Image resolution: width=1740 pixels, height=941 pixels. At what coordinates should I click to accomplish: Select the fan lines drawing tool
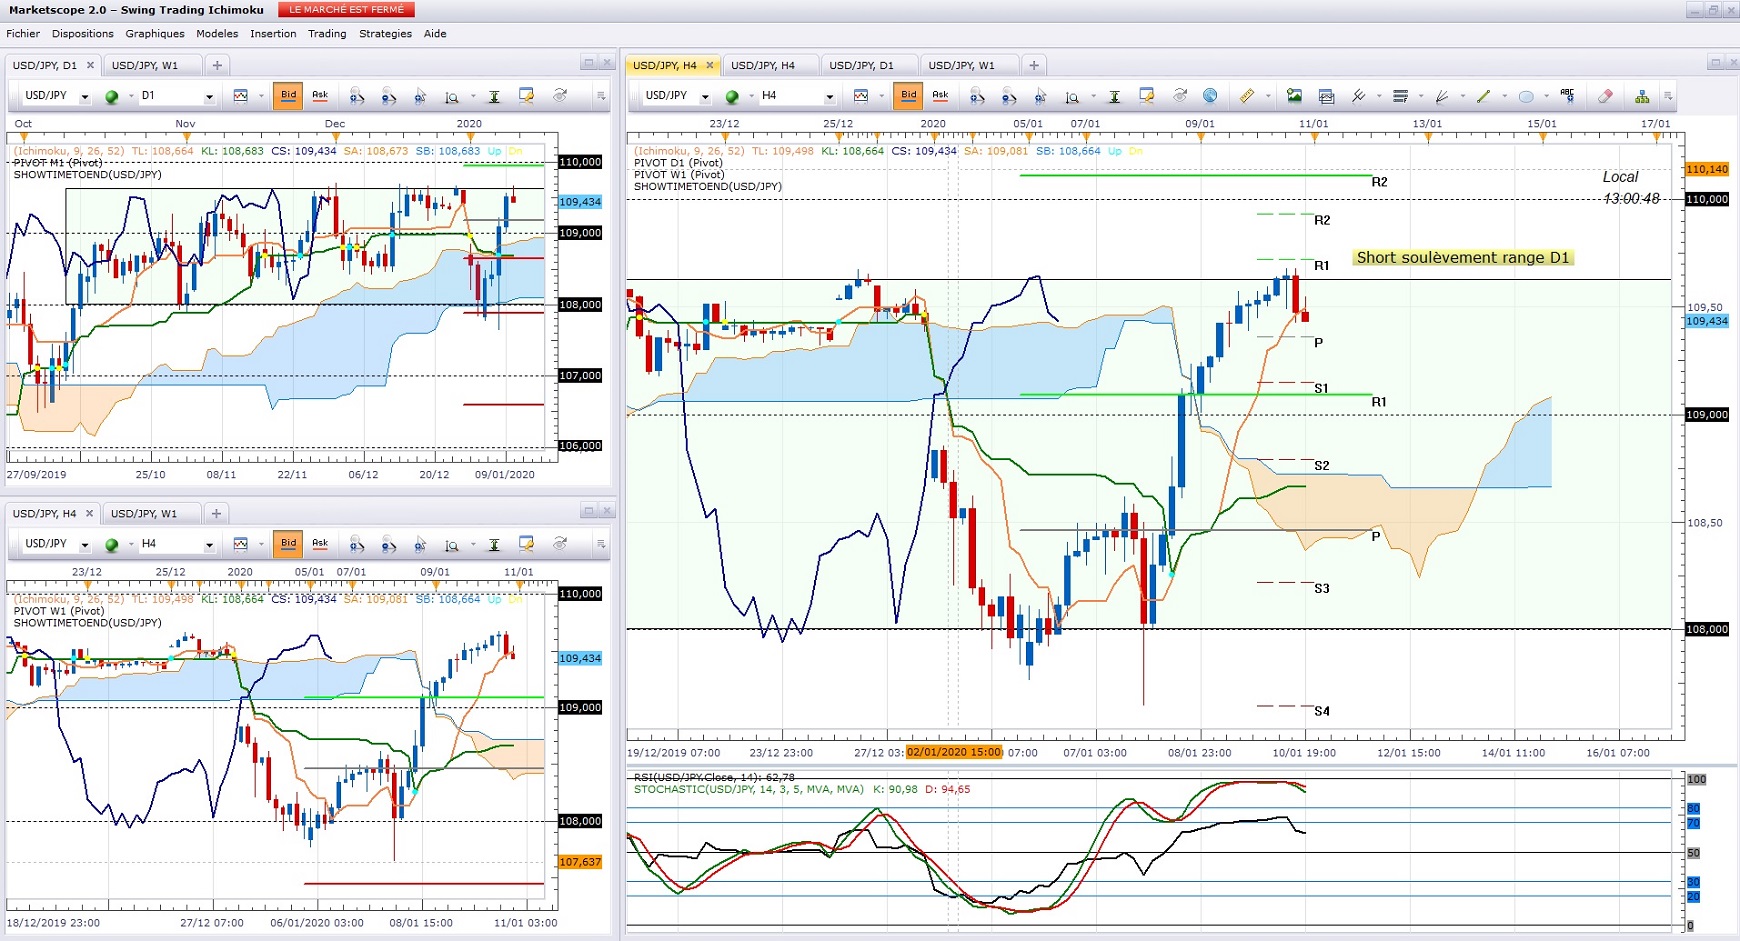pos(1442,96)
